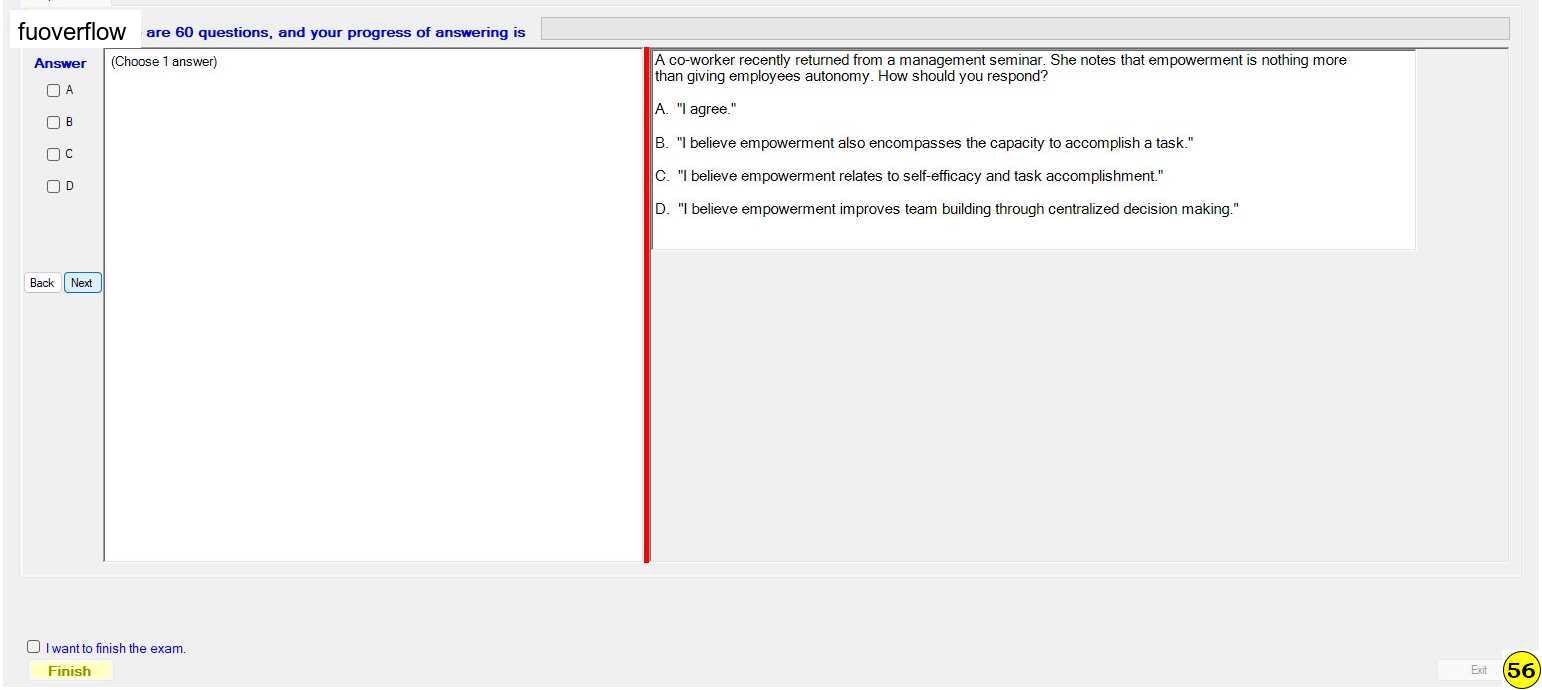
Task: Click the '(Choose 1 answer)' text
Action: click(x=164, y=62)
